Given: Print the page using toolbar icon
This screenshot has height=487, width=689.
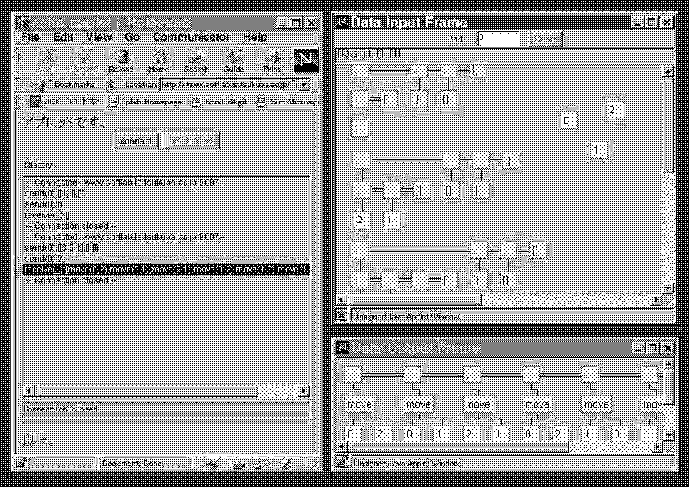Looking at the screenshot, I should coord(268,61).
